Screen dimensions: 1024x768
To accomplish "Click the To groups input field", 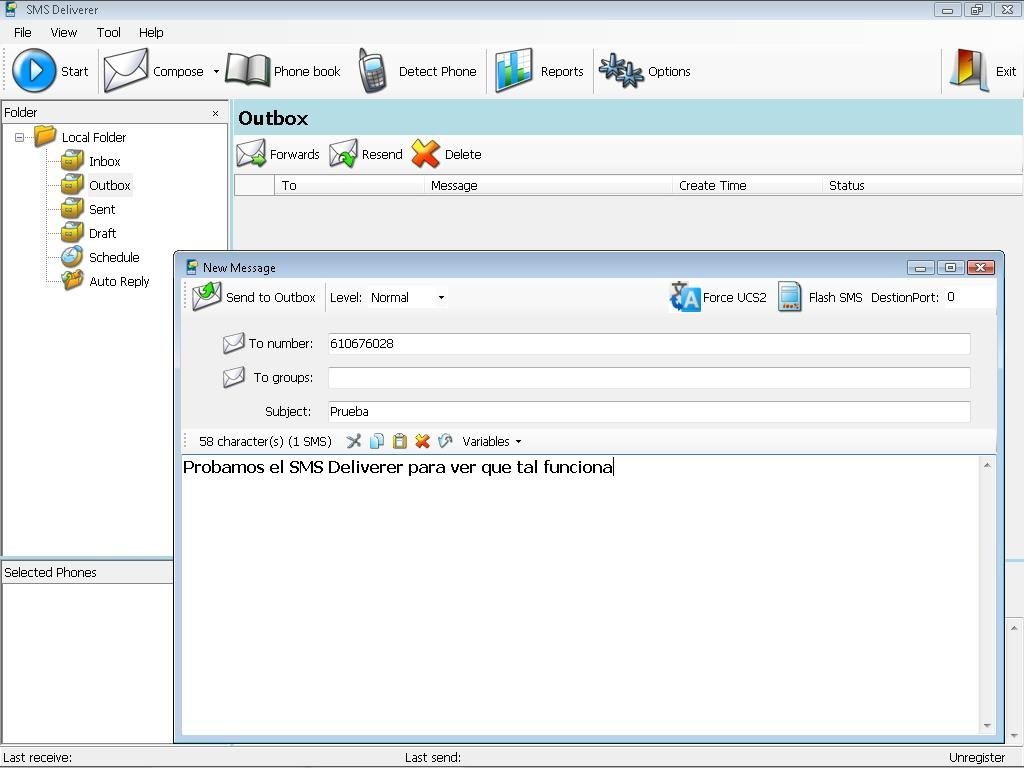I will tap(649, 377).
